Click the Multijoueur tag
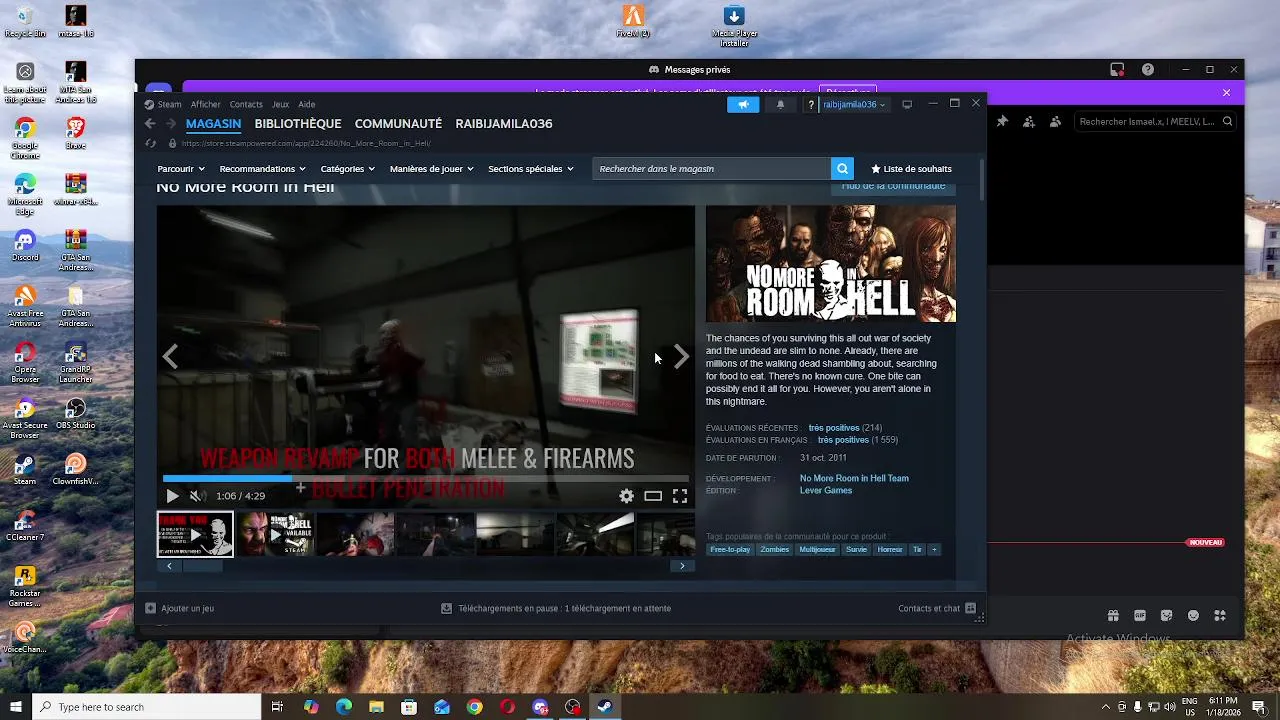The width and height of the screenshot is (1280, 720). tap(817, 549)
